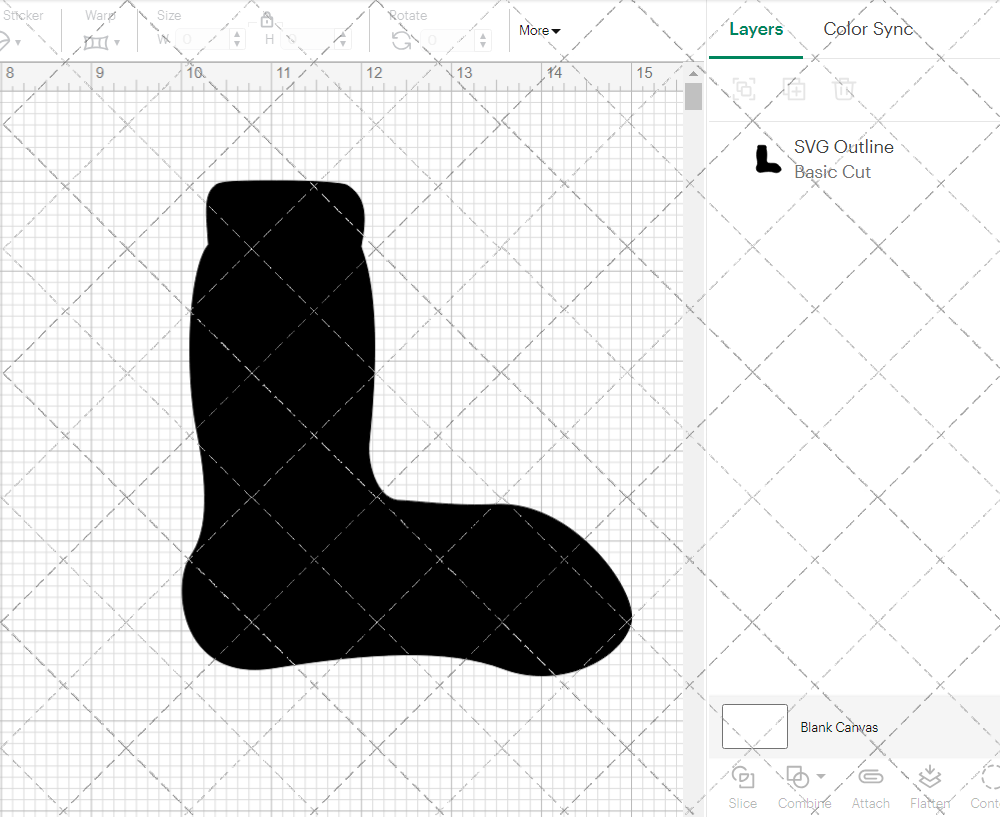Click the Width size input field
The image size is (1000, 817).
click(203, 40)
